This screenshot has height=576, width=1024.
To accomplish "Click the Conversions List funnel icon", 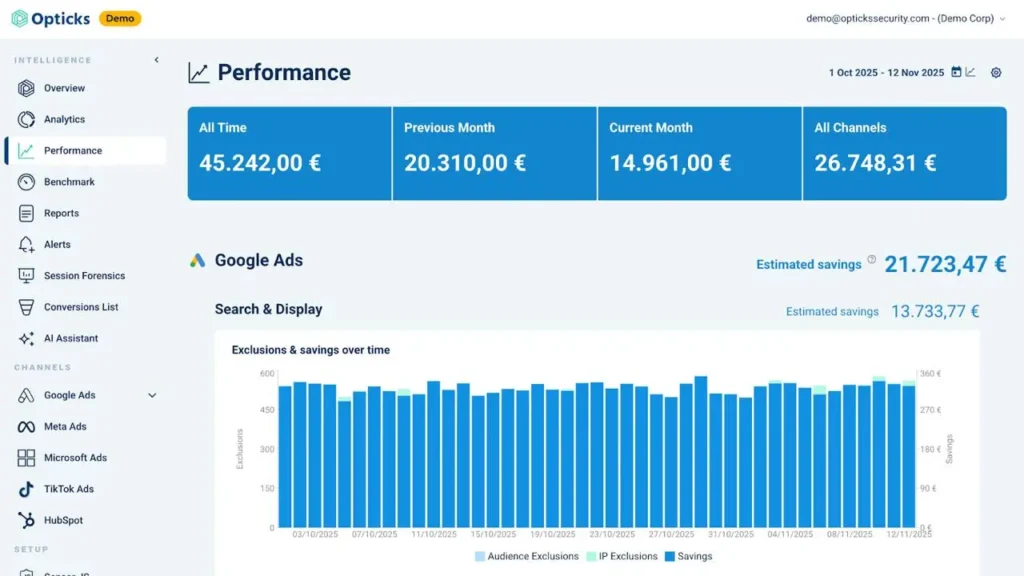I will click(26, 308).
